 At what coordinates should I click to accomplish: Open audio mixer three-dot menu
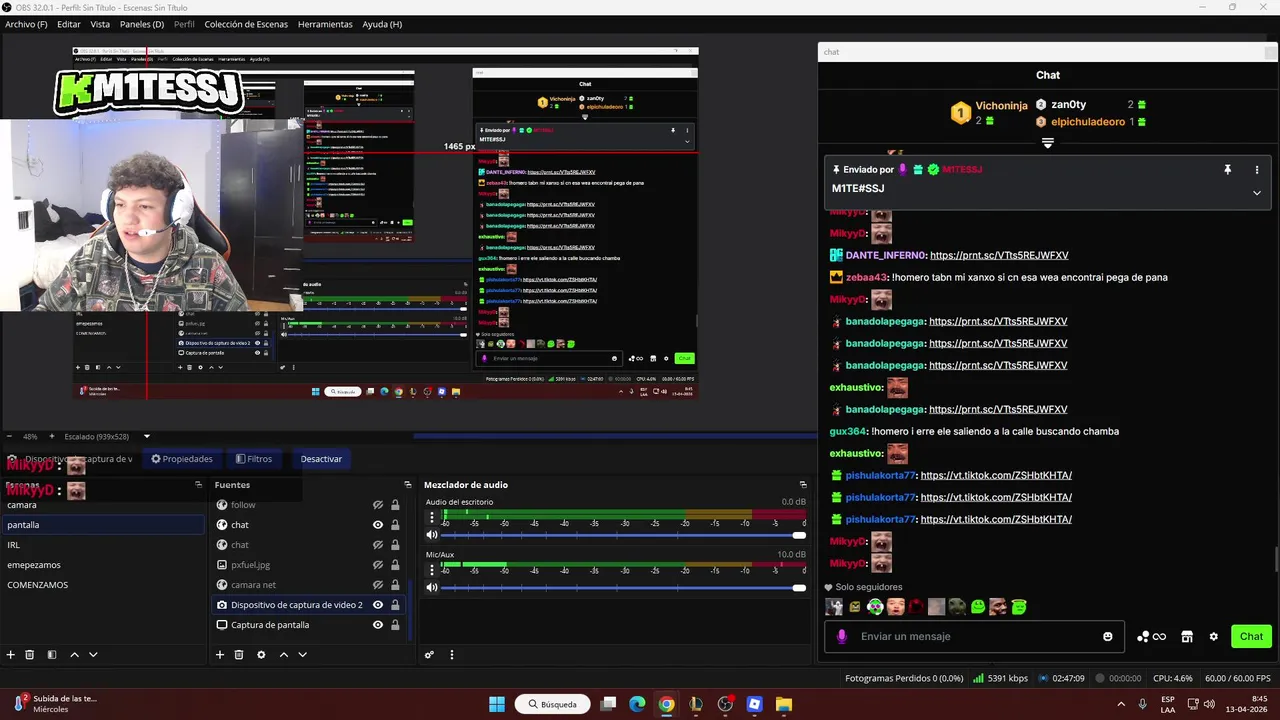point(452,655)
